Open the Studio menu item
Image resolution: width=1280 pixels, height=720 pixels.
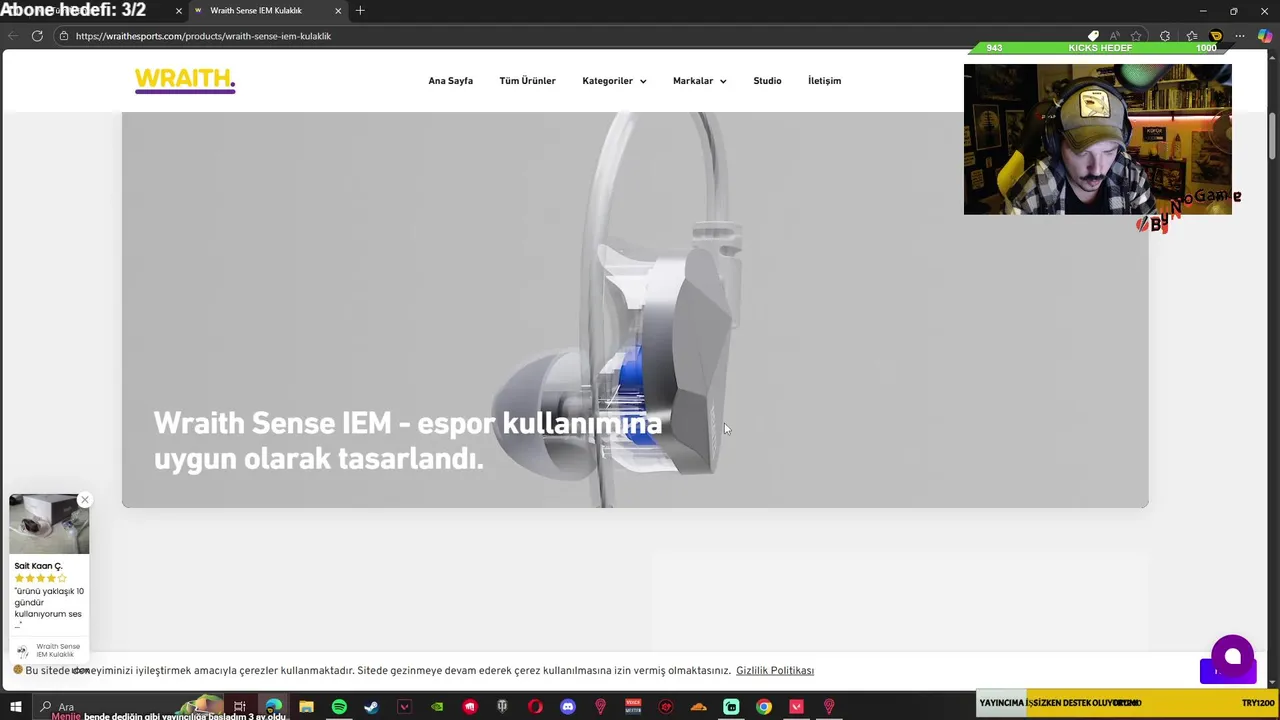click(x=767, y=81)
